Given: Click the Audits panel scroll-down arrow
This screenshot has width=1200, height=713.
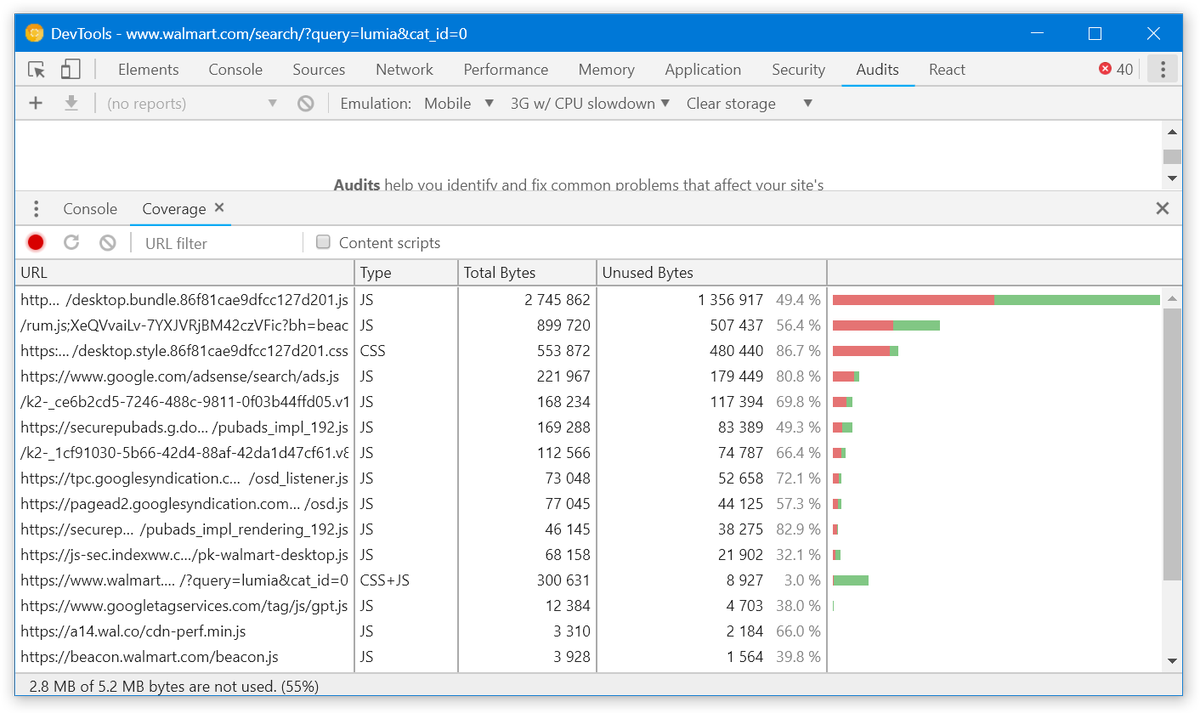Looking at the screenshot, I should coord(1173,178).
